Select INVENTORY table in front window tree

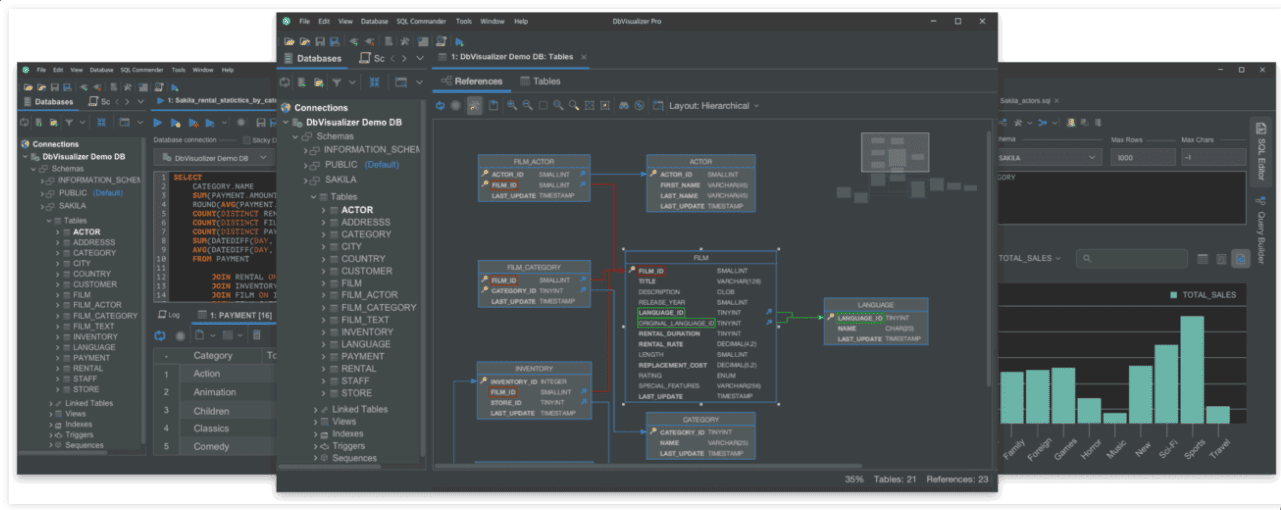click(x=367, y=332)
